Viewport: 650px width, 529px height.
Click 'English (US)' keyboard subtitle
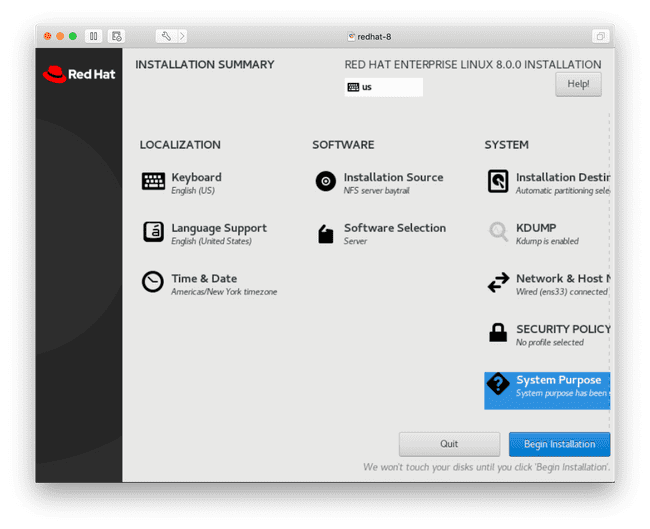coord(193,191)
